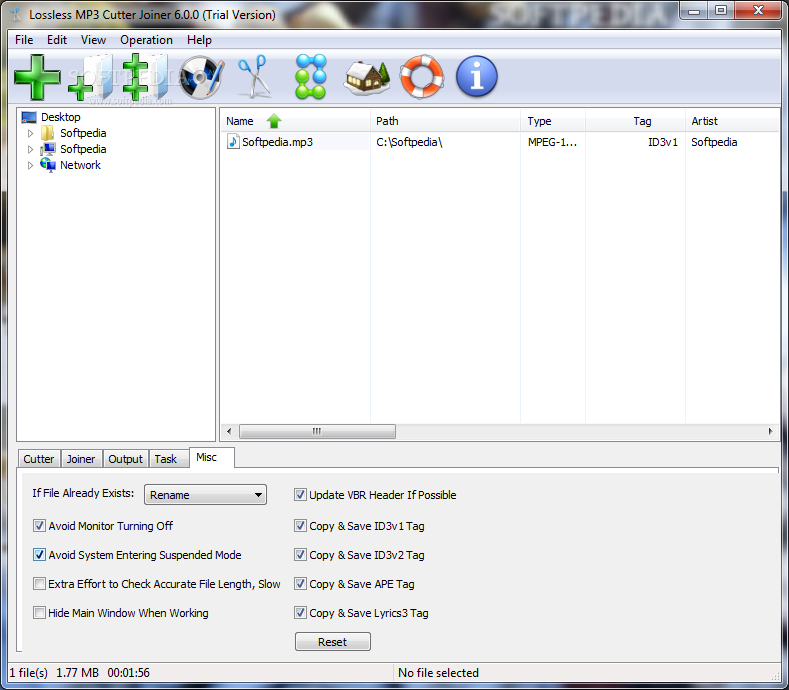789x690 pixels.
Task: Click the file list scroll right arrow
Action: pos(770,431)
